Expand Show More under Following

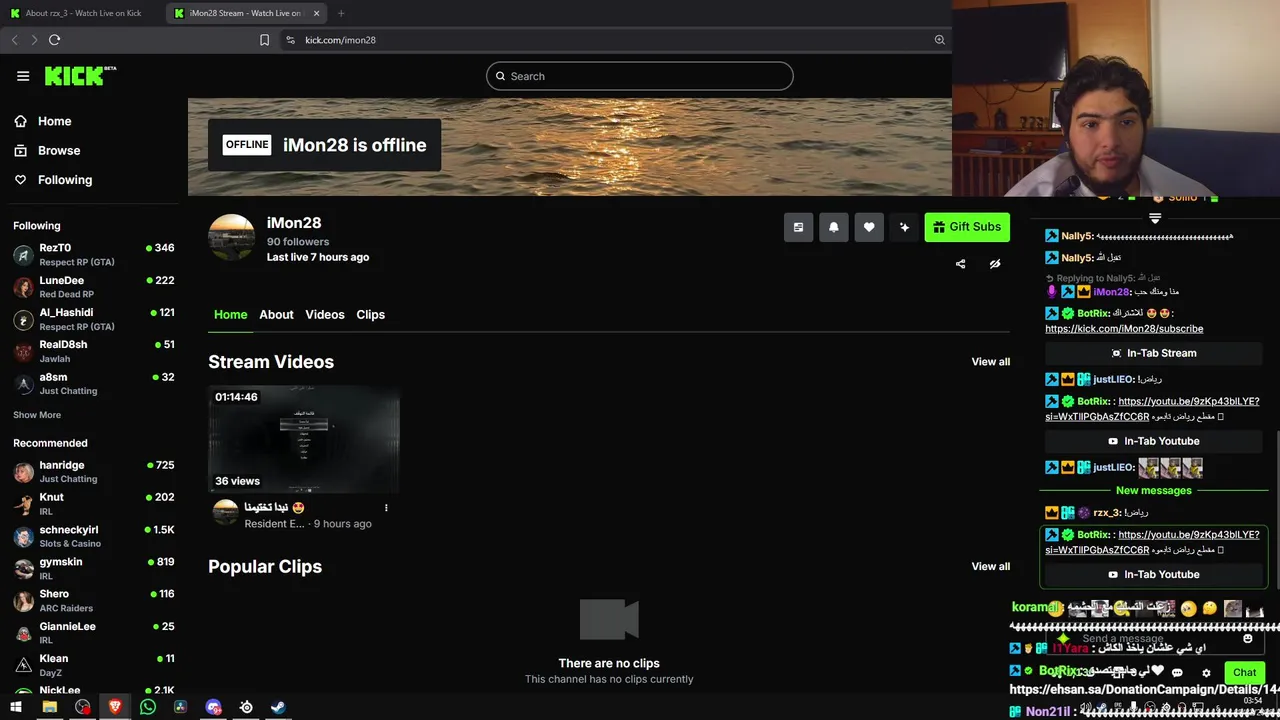(x=37, y=415)
